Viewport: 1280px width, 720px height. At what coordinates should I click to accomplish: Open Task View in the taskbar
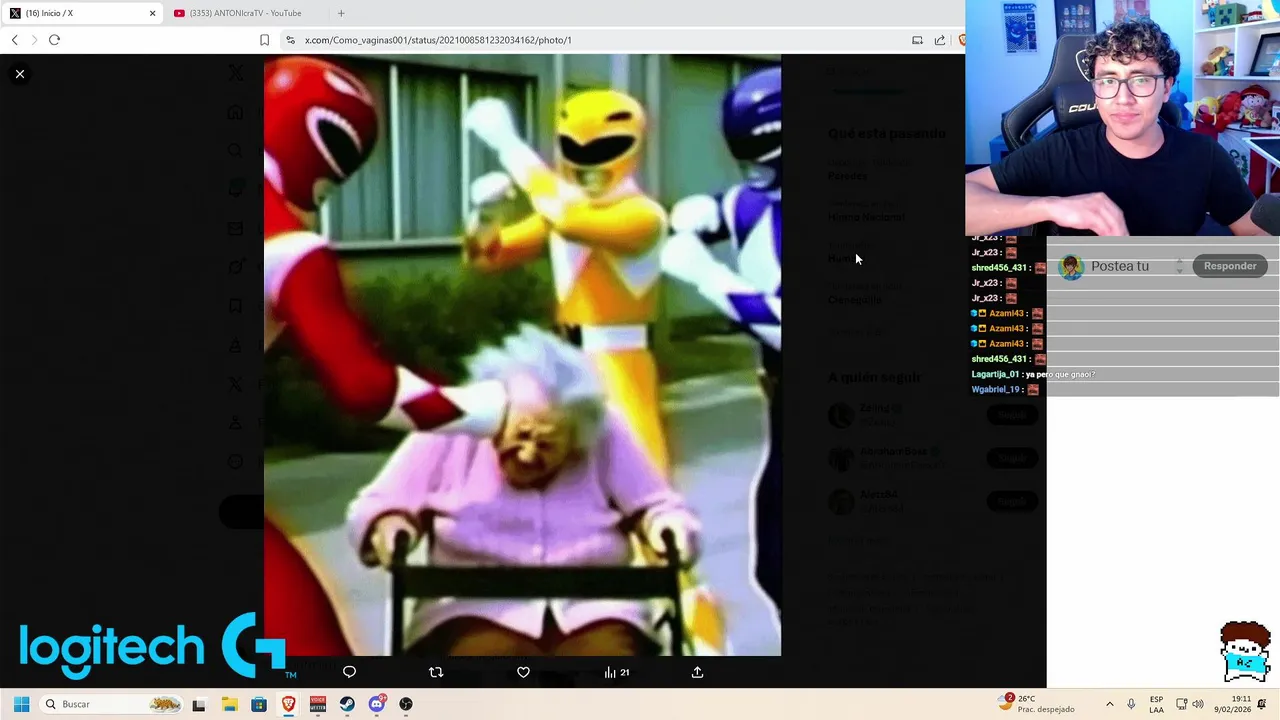[198, 704]
